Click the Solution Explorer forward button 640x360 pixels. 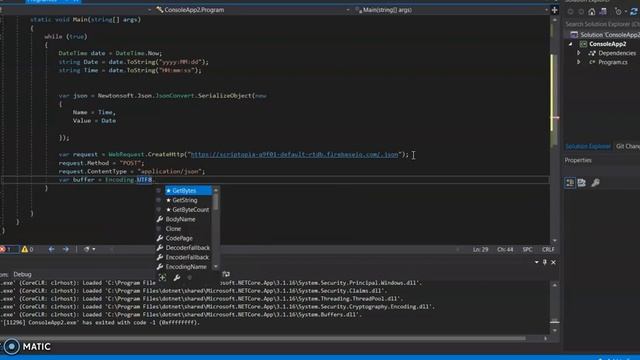581,12
